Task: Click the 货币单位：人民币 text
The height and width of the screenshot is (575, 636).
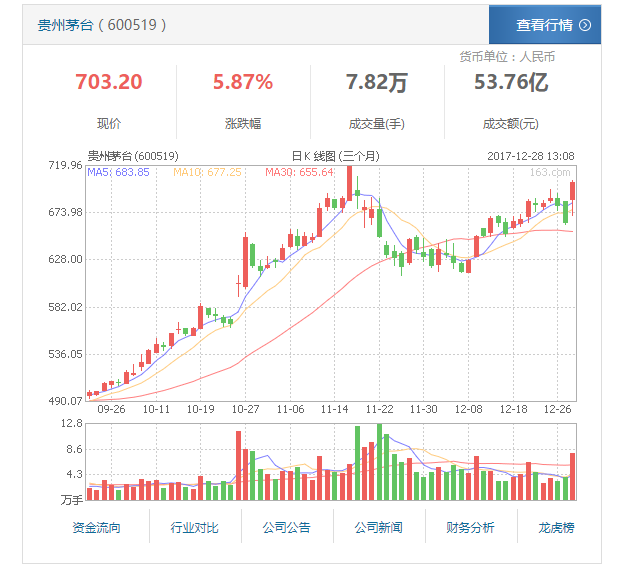Action: coord(507,57)
